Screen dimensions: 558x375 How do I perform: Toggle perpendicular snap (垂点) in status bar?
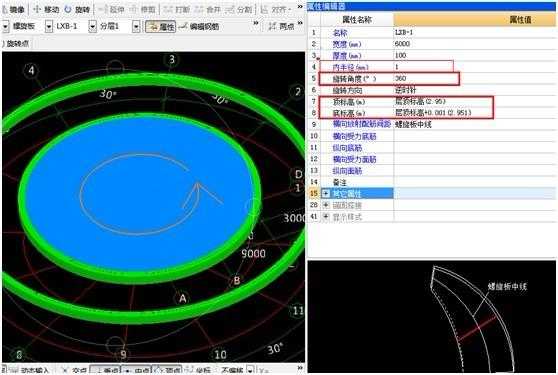[x=105, y=370]
